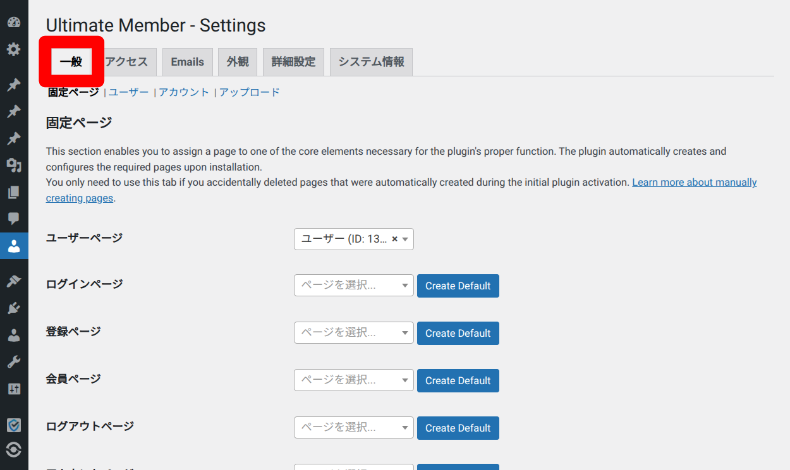Switch to the 詳細設定 tab
The image size is (790, 470).
tap(293, 62)
